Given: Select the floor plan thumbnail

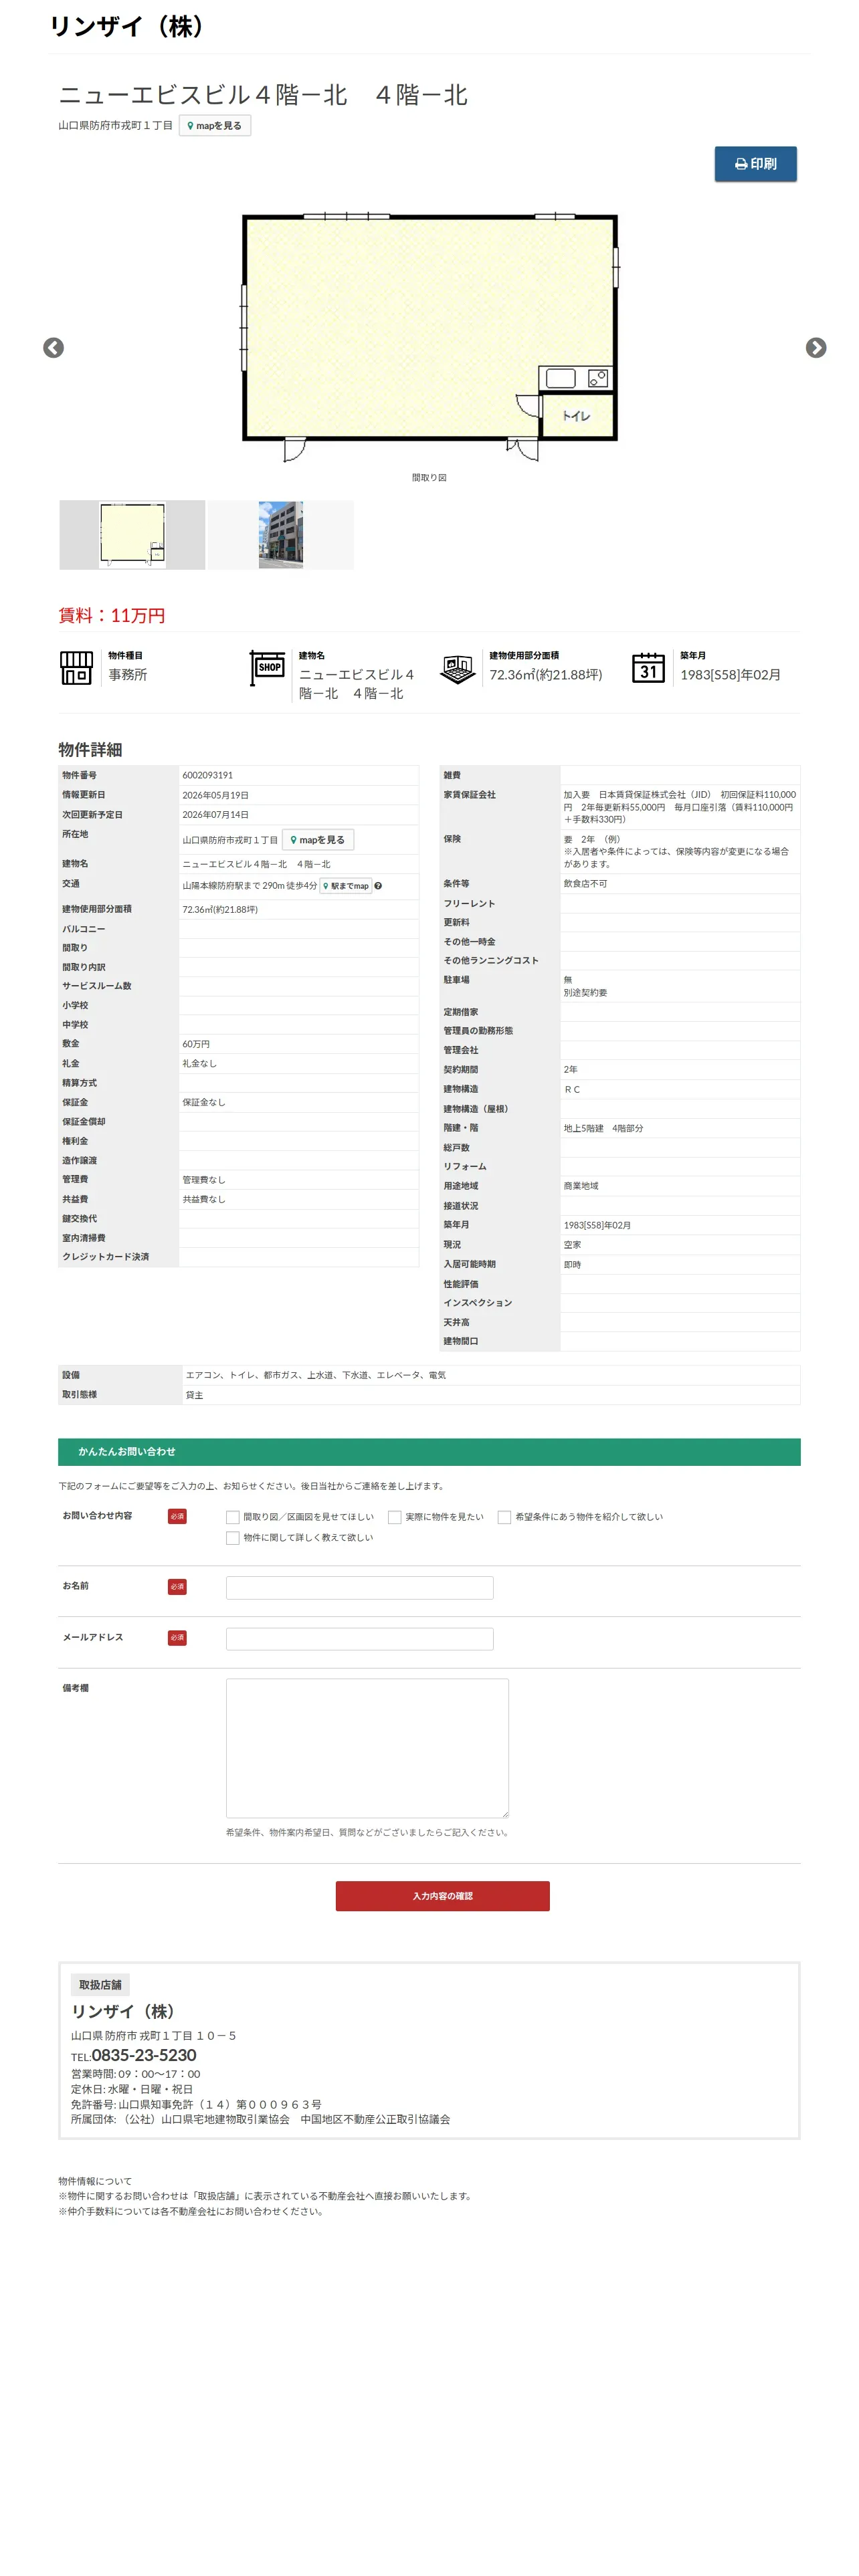Looking at the screenshot, I should point(132,535).
